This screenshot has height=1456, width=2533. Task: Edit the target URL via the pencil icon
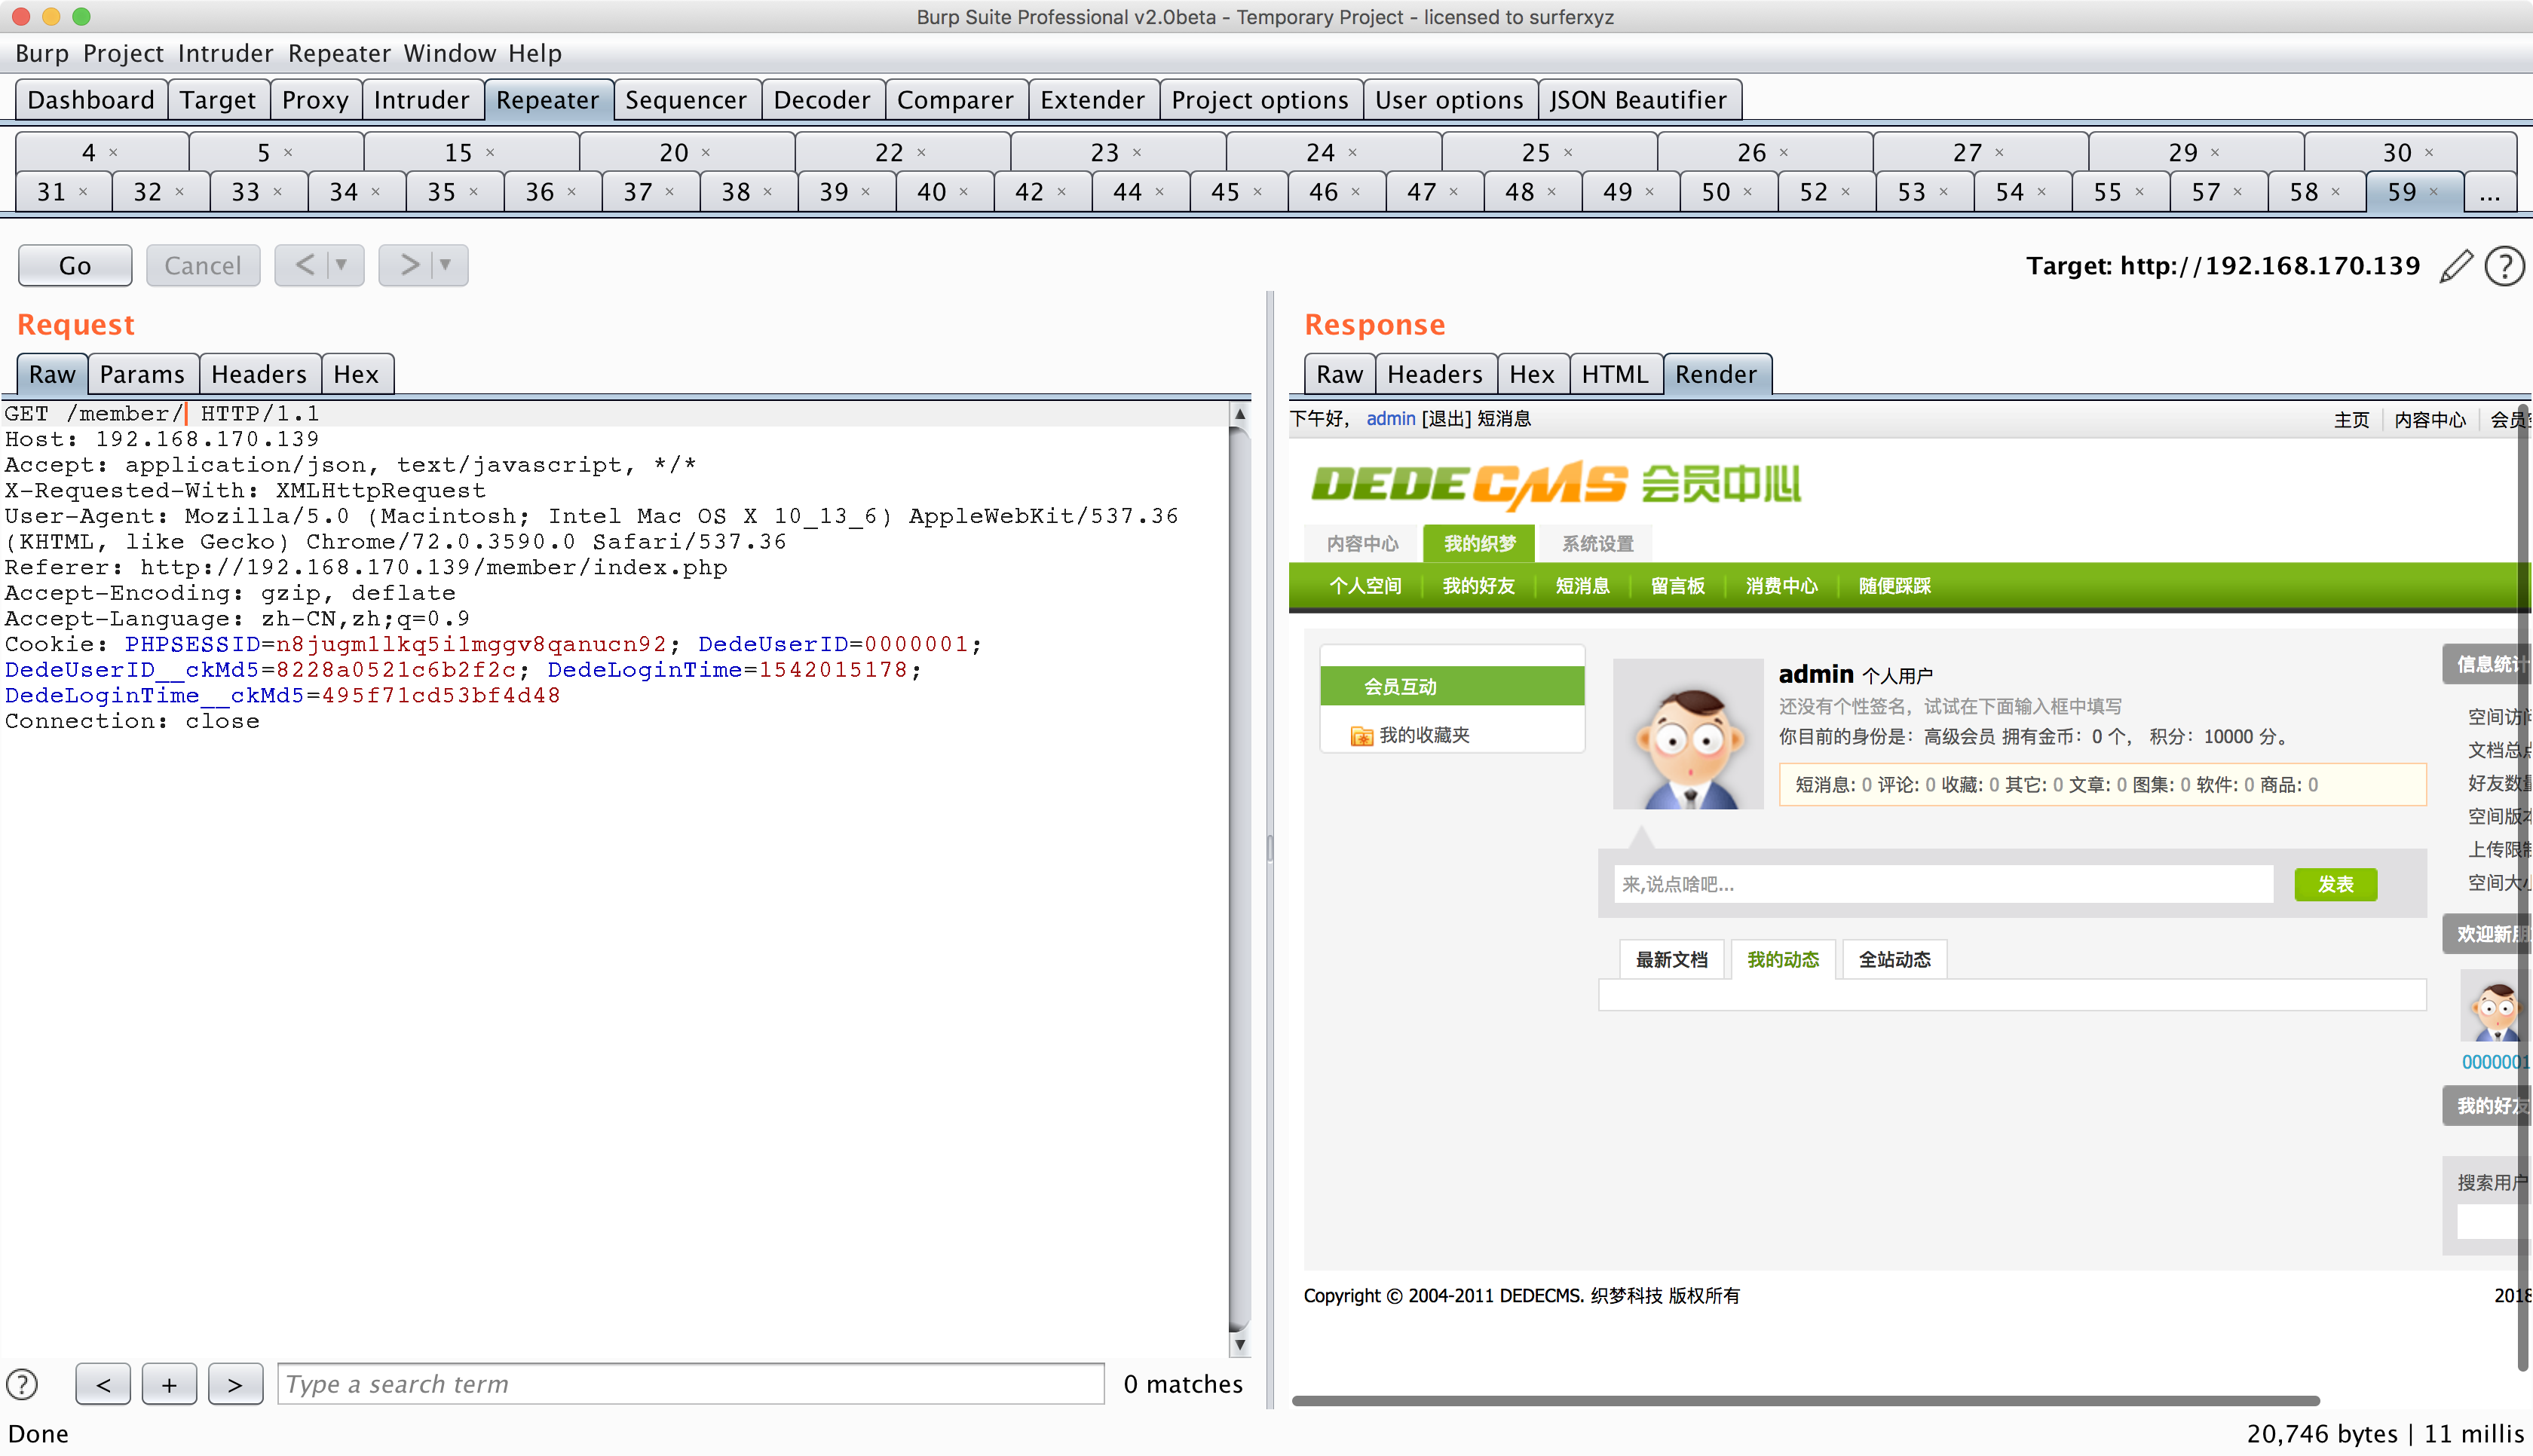point(2457,266)
